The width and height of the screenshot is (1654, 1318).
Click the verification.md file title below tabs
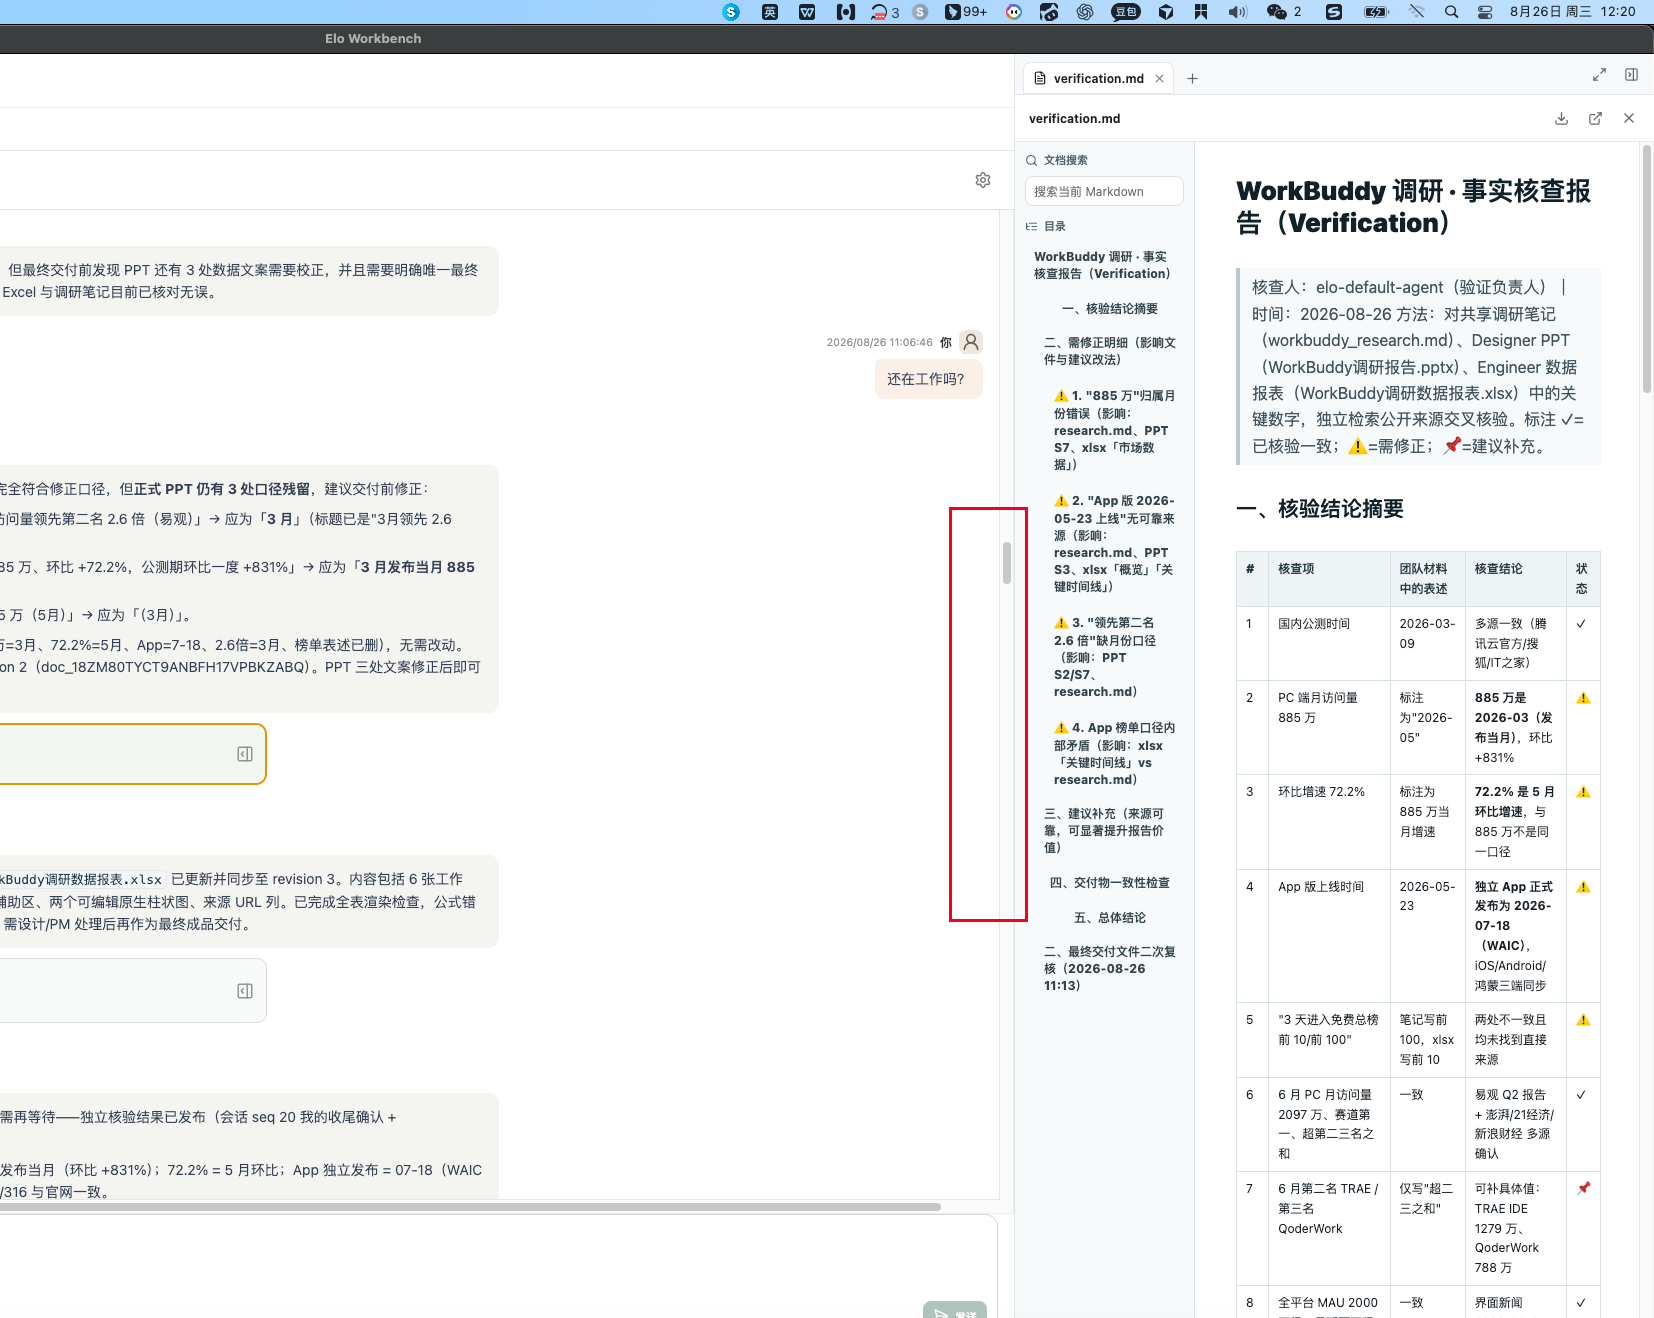pos(1074,118)
